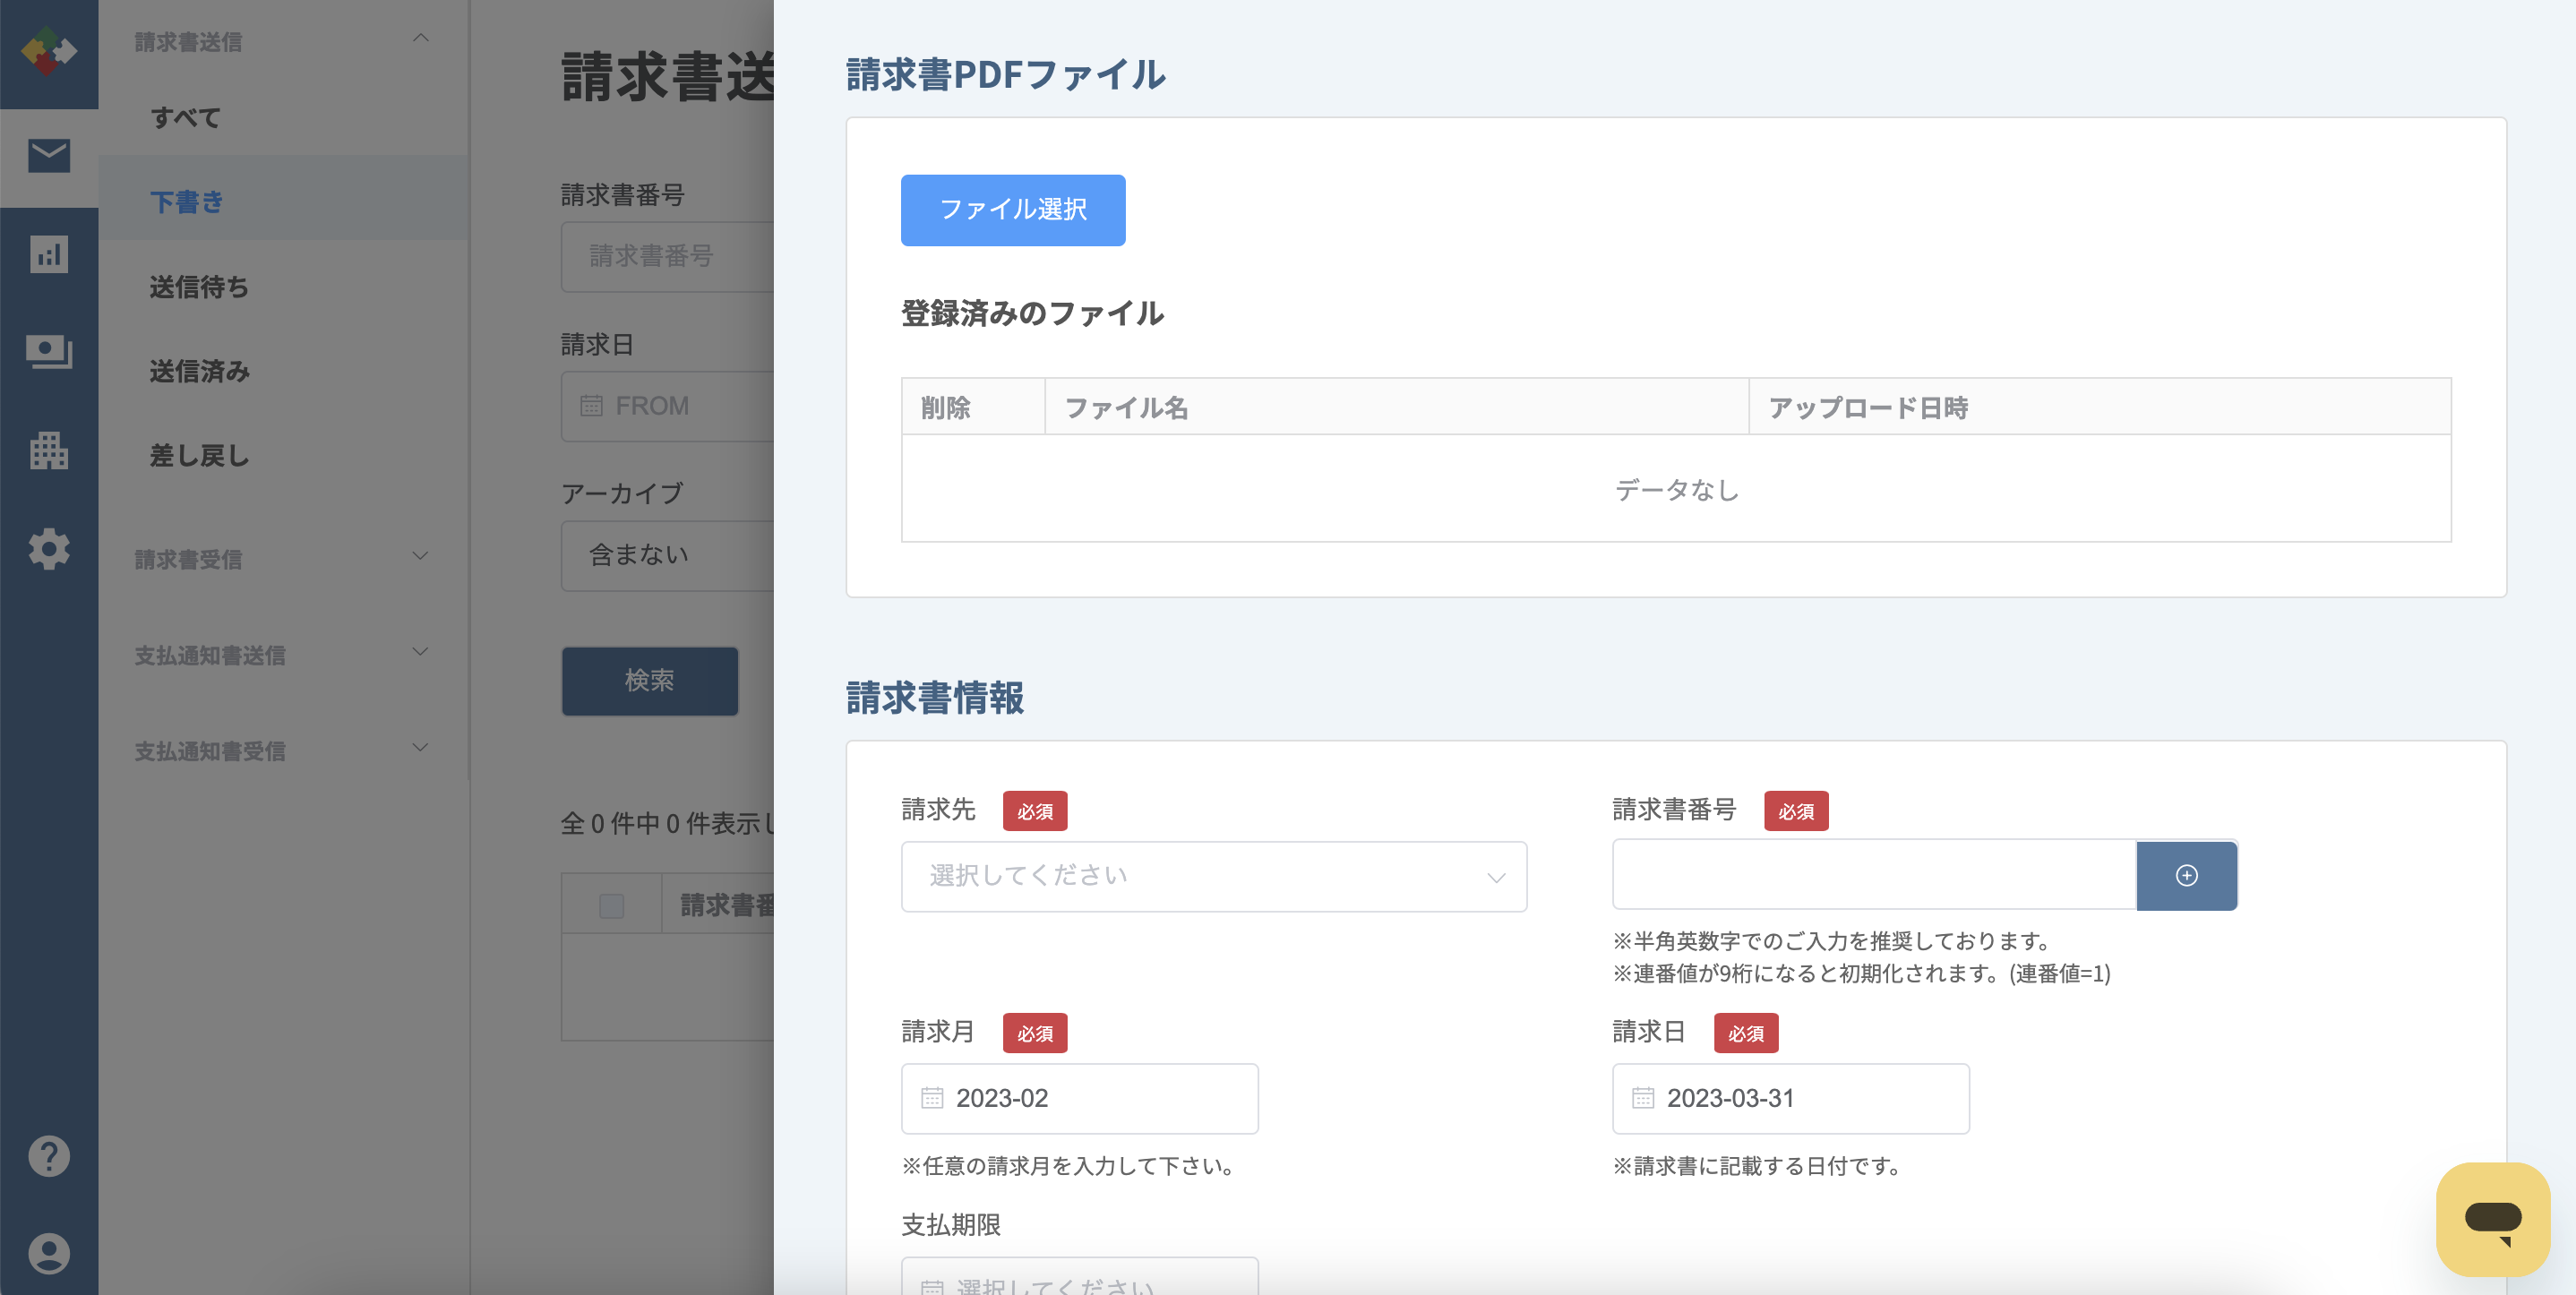The height and width of the screenshot is (1295, 2576).
Task: Open the mail envelope sidebar icon
Action: pyautogui.click(x=49, y=156)
